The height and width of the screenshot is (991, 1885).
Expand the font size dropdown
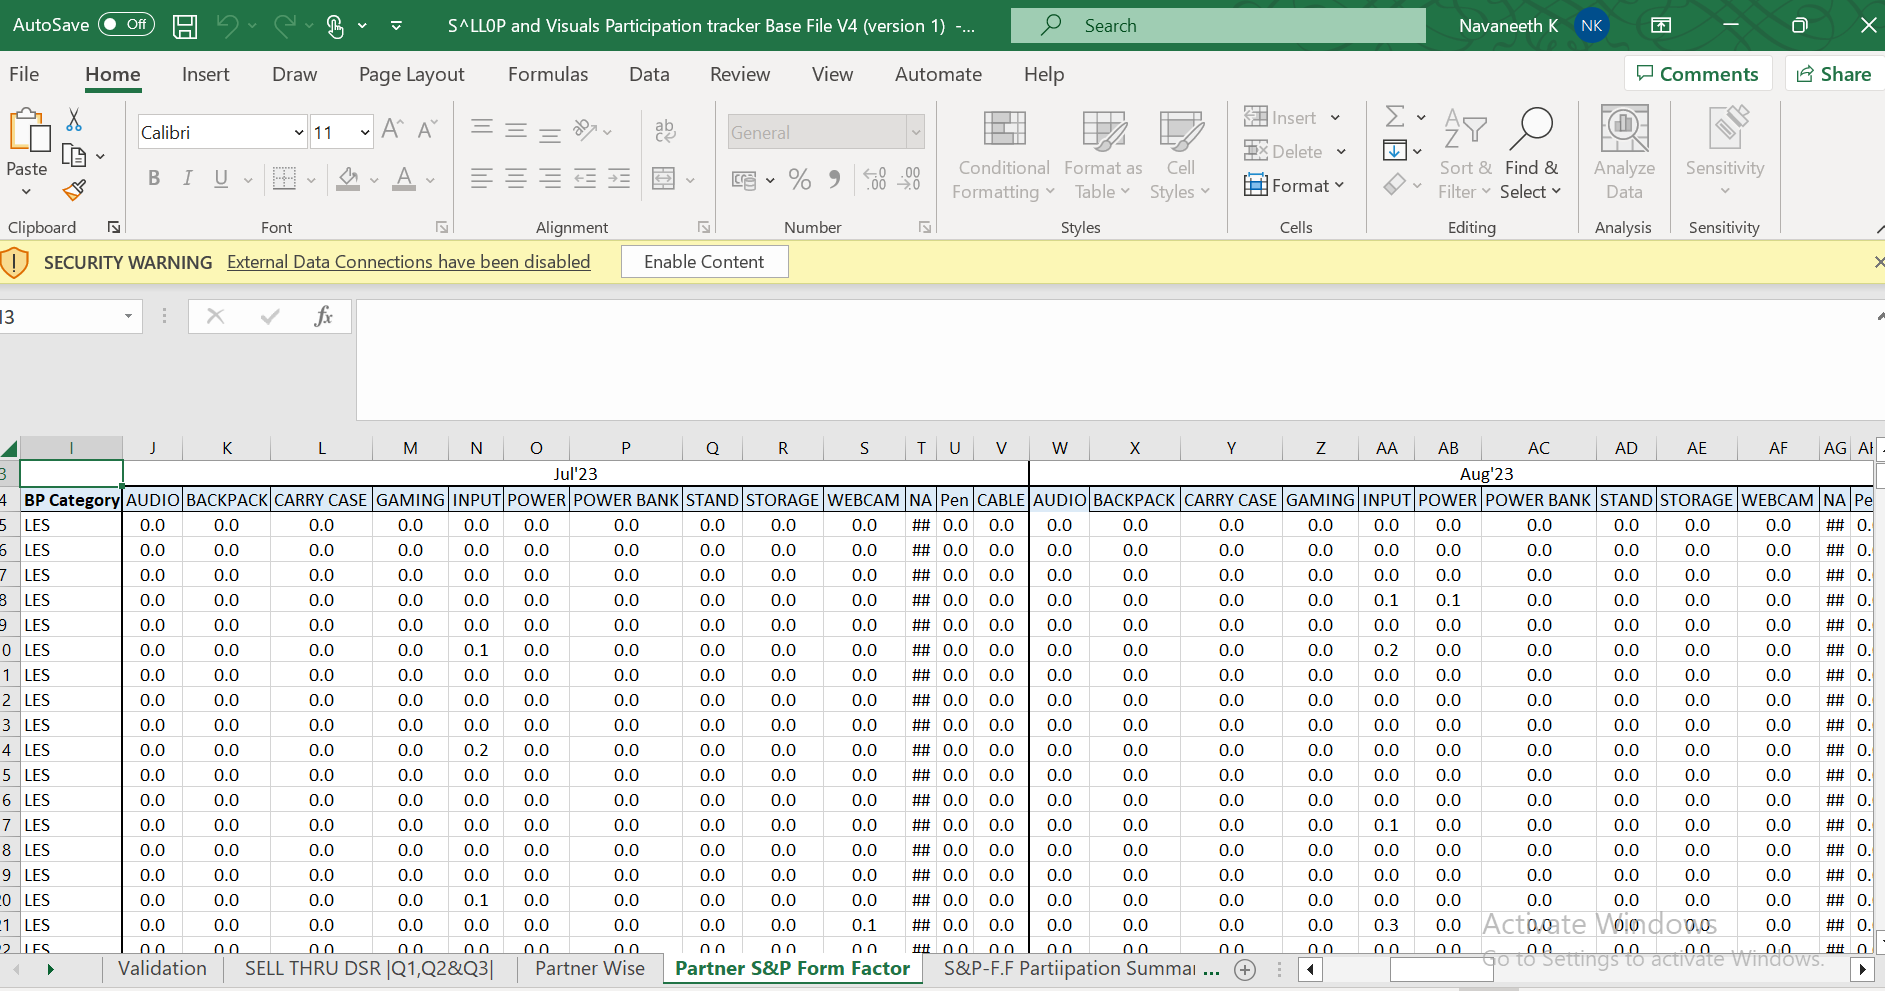[x=365, y=133]
